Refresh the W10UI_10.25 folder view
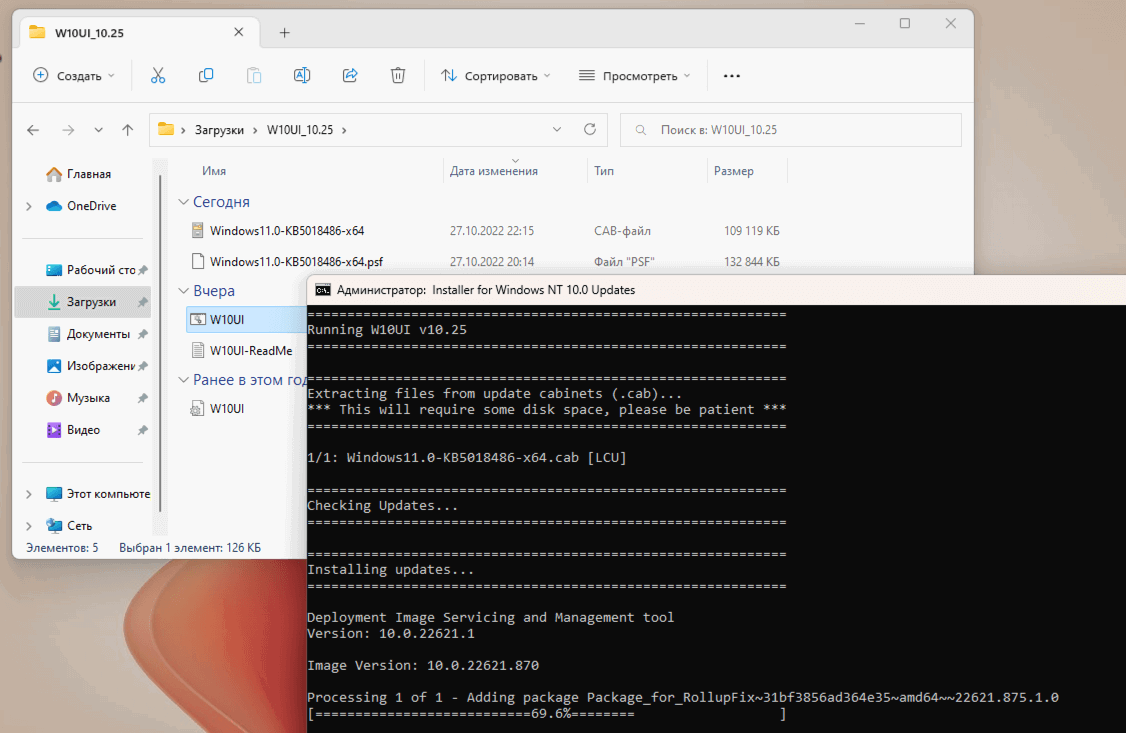The image size is (1126, 733). click(x=590, y=129)
